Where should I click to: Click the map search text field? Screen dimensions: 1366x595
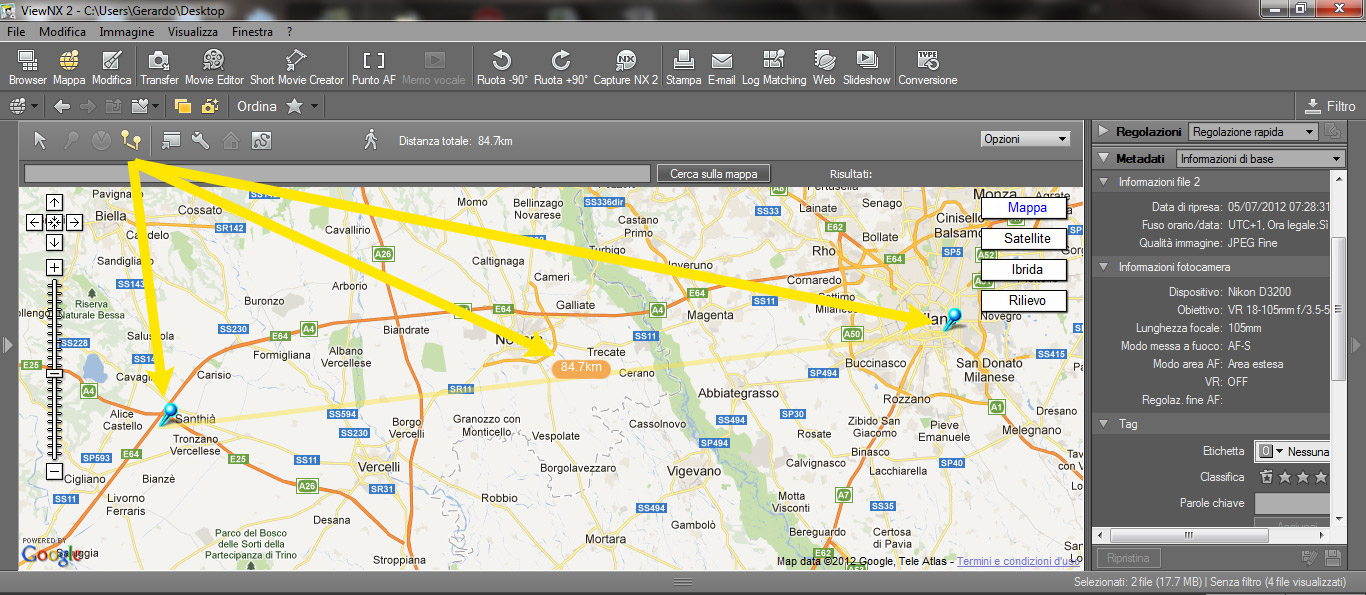pos(337,173)
